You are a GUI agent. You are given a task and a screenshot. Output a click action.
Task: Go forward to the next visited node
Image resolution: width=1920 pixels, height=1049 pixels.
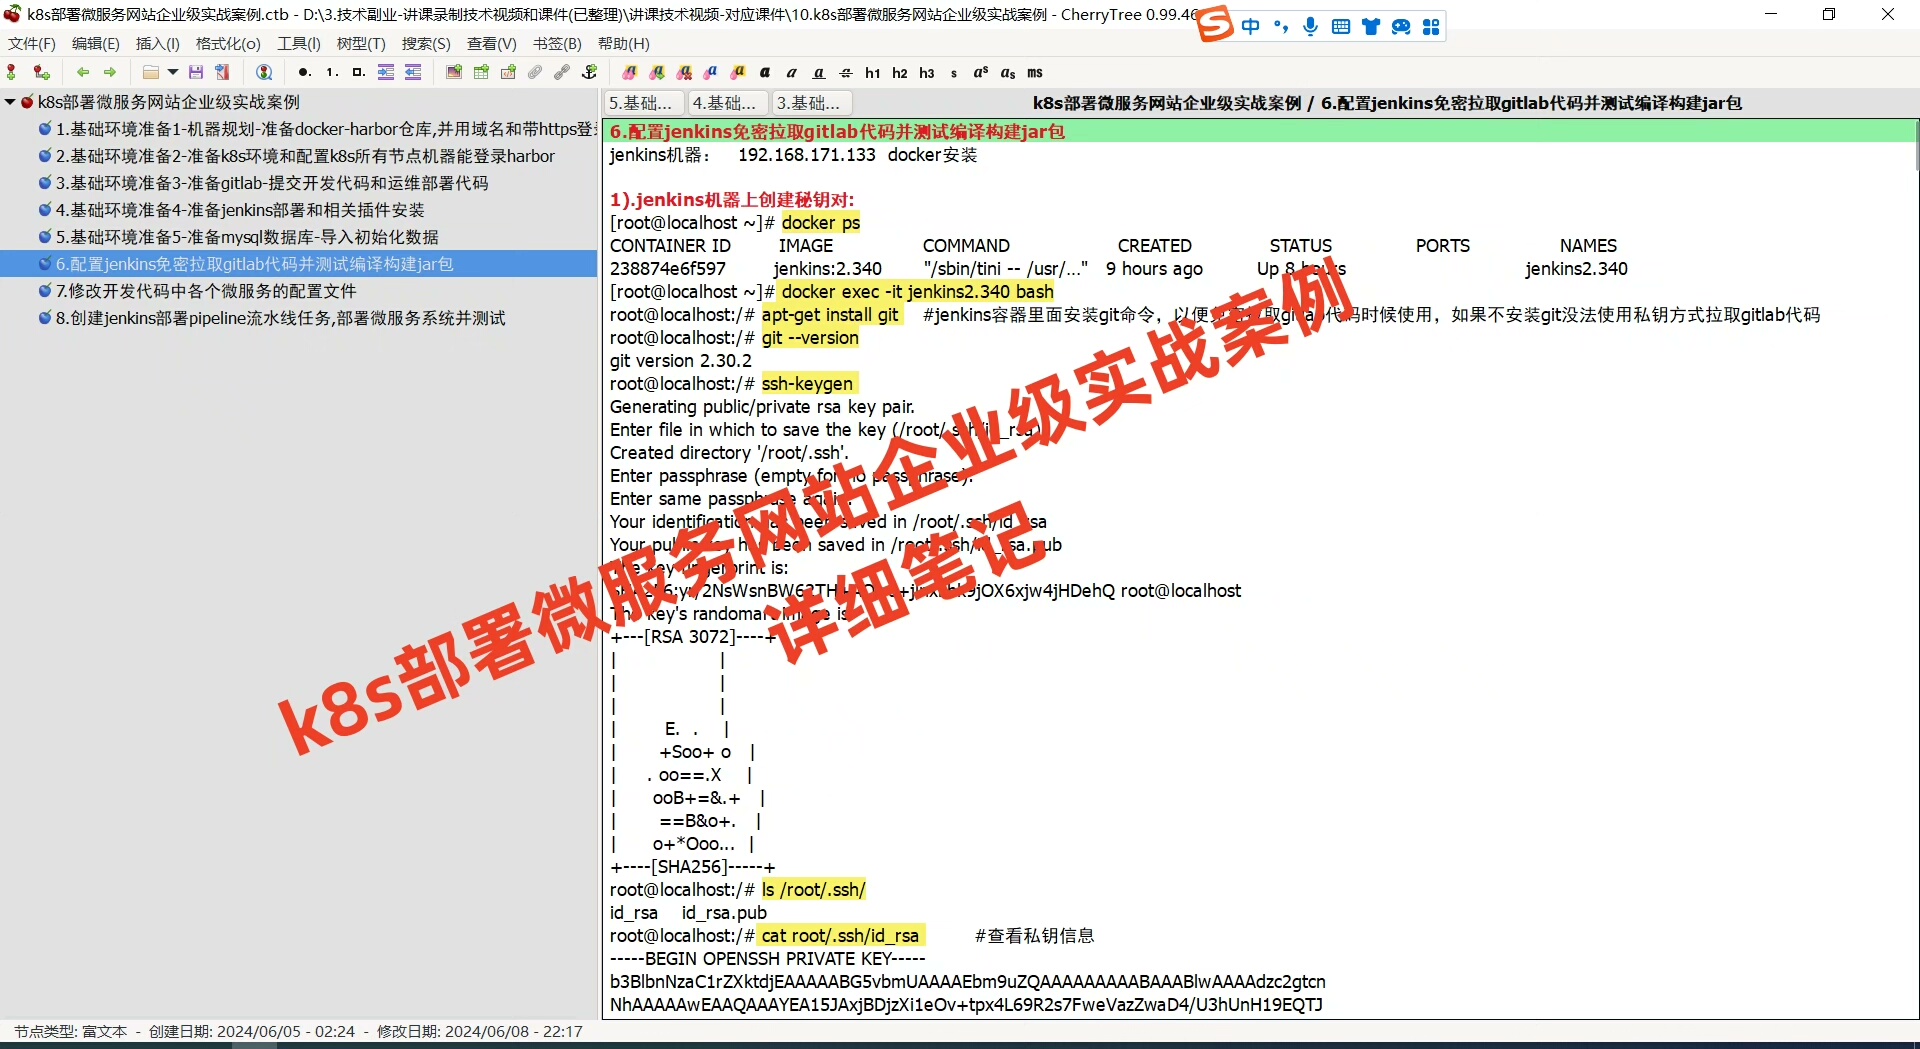pos(110,72)
